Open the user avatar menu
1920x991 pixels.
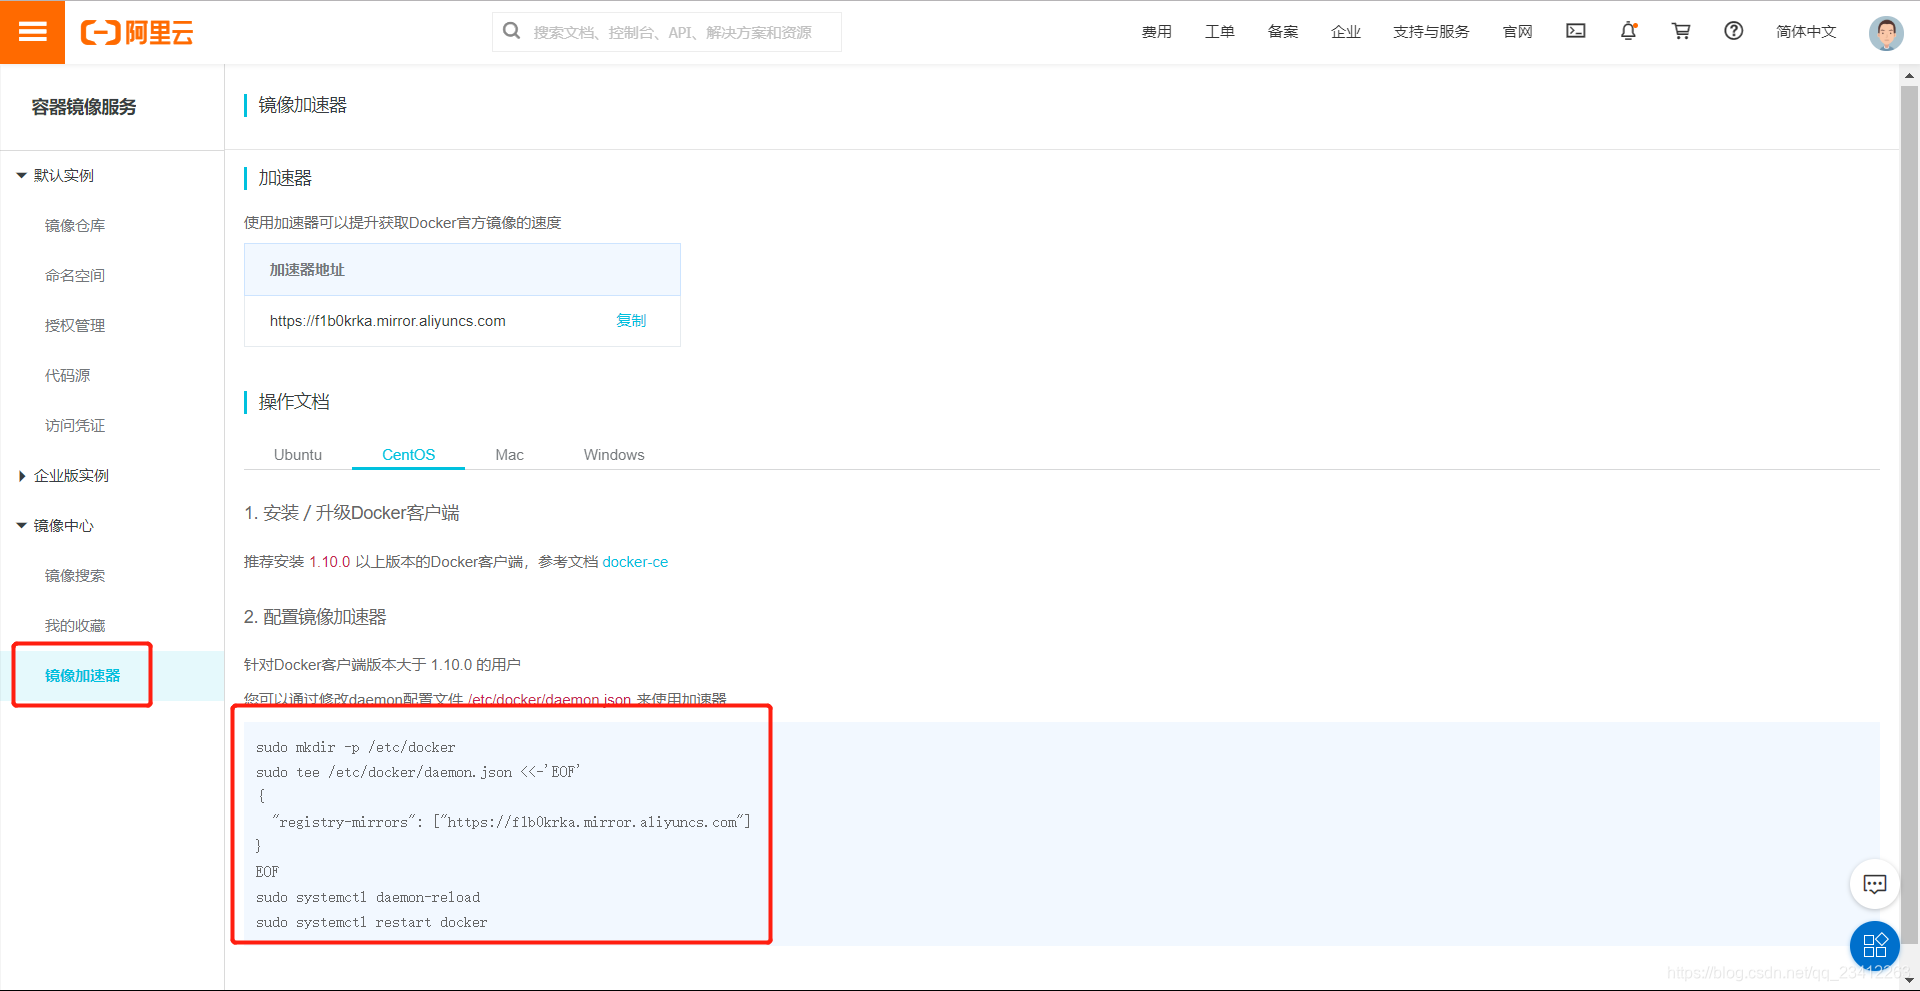1886,33
